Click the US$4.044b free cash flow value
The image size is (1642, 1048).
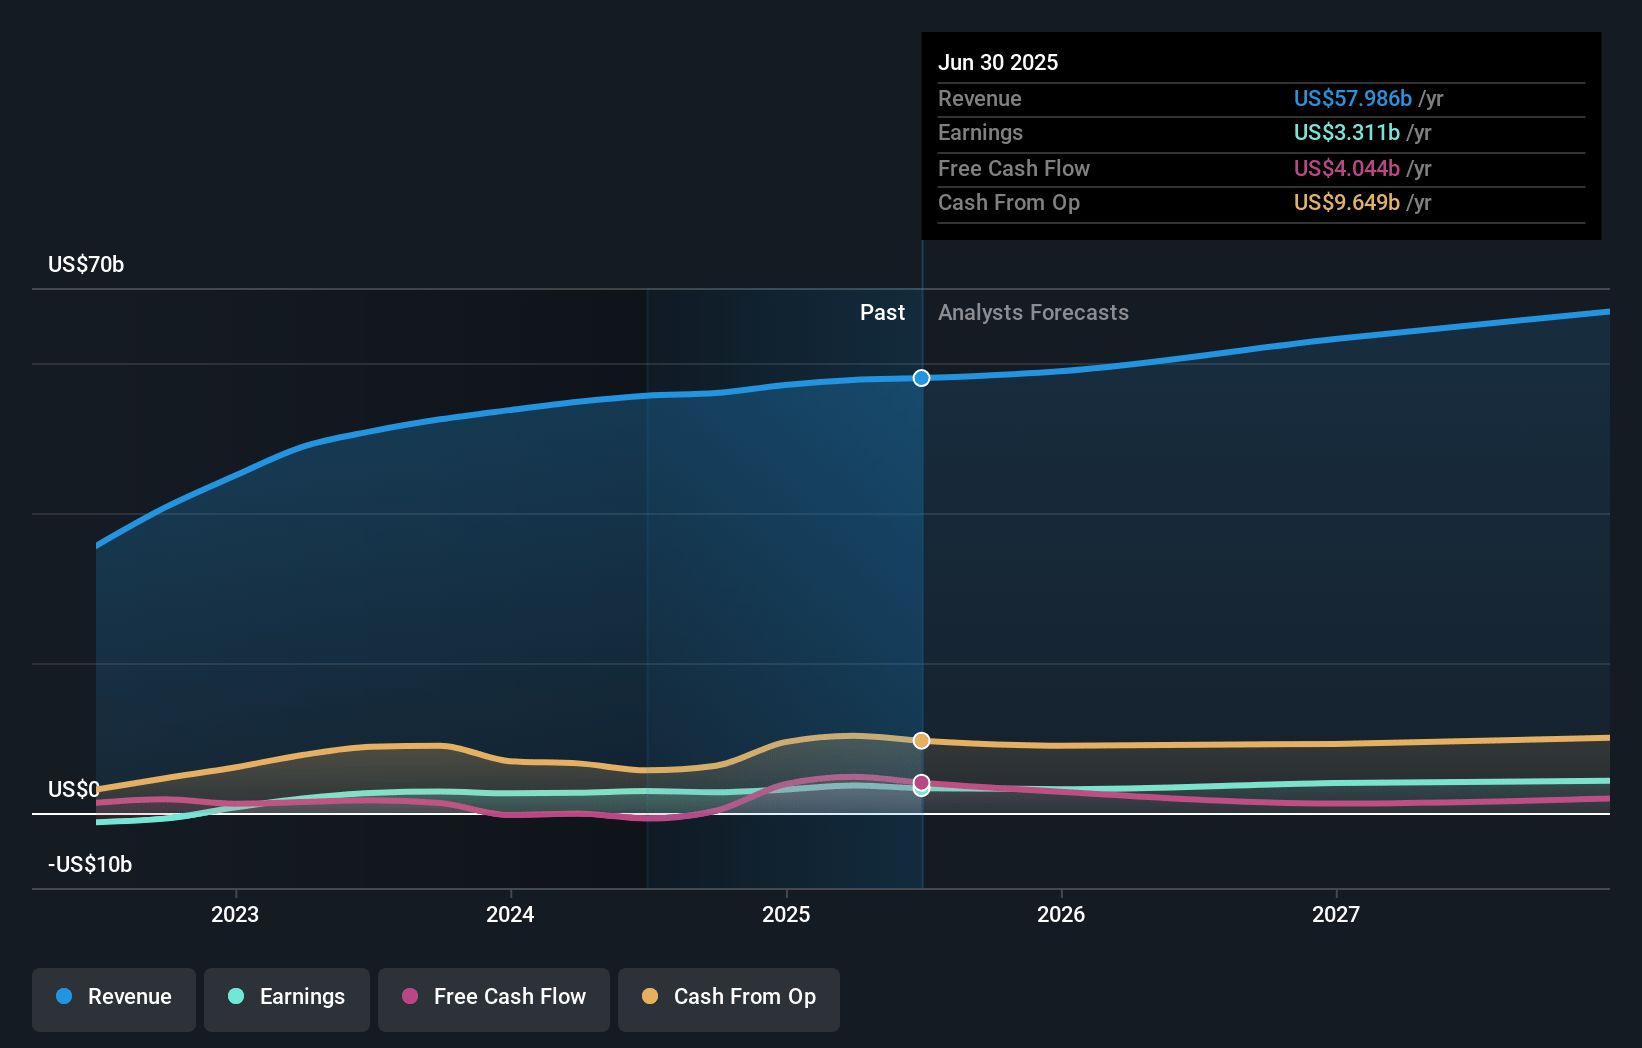tap(1347, 168)
